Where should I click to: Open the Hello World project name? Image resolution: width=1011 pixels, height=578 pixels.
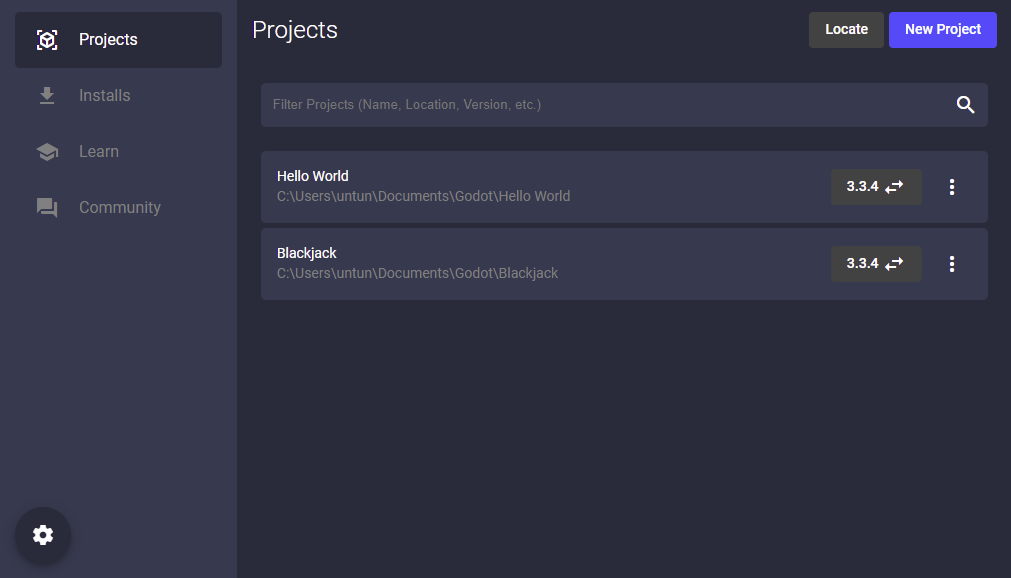pyautogui.click(x=313, y=176)
